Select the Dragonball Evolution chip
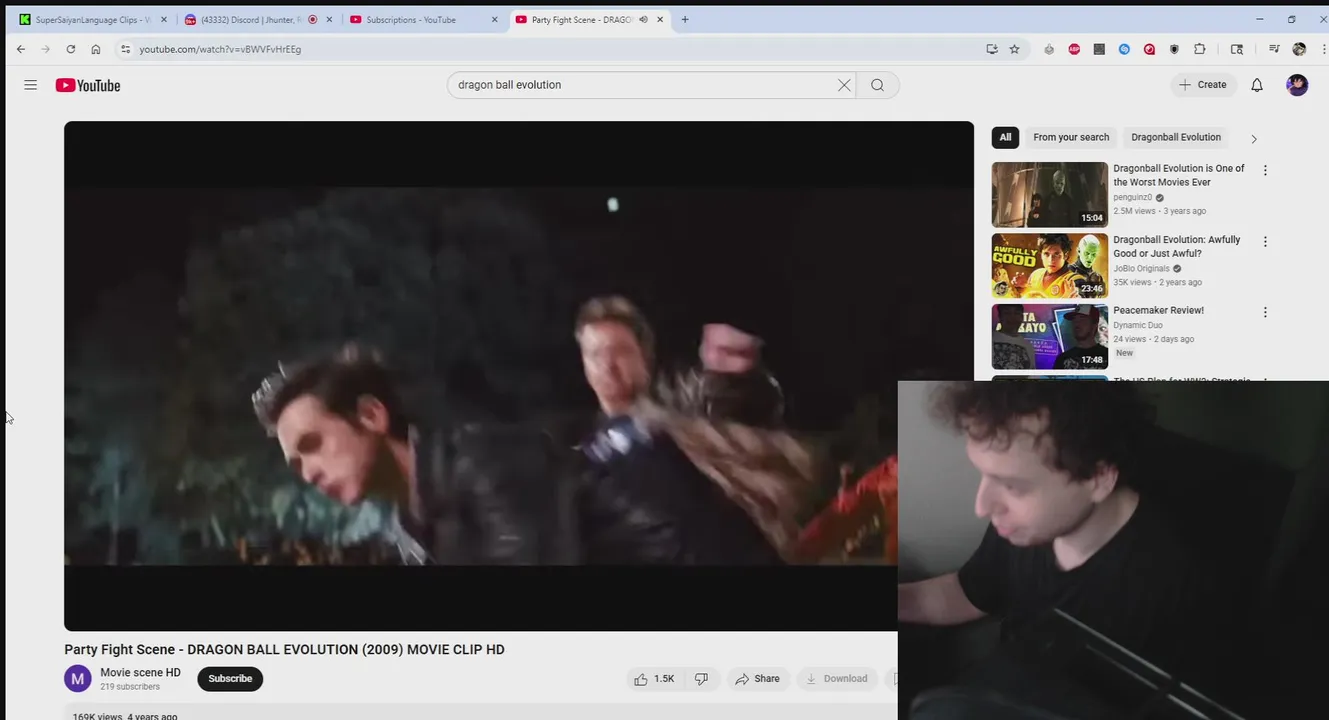 point(1176,138)
